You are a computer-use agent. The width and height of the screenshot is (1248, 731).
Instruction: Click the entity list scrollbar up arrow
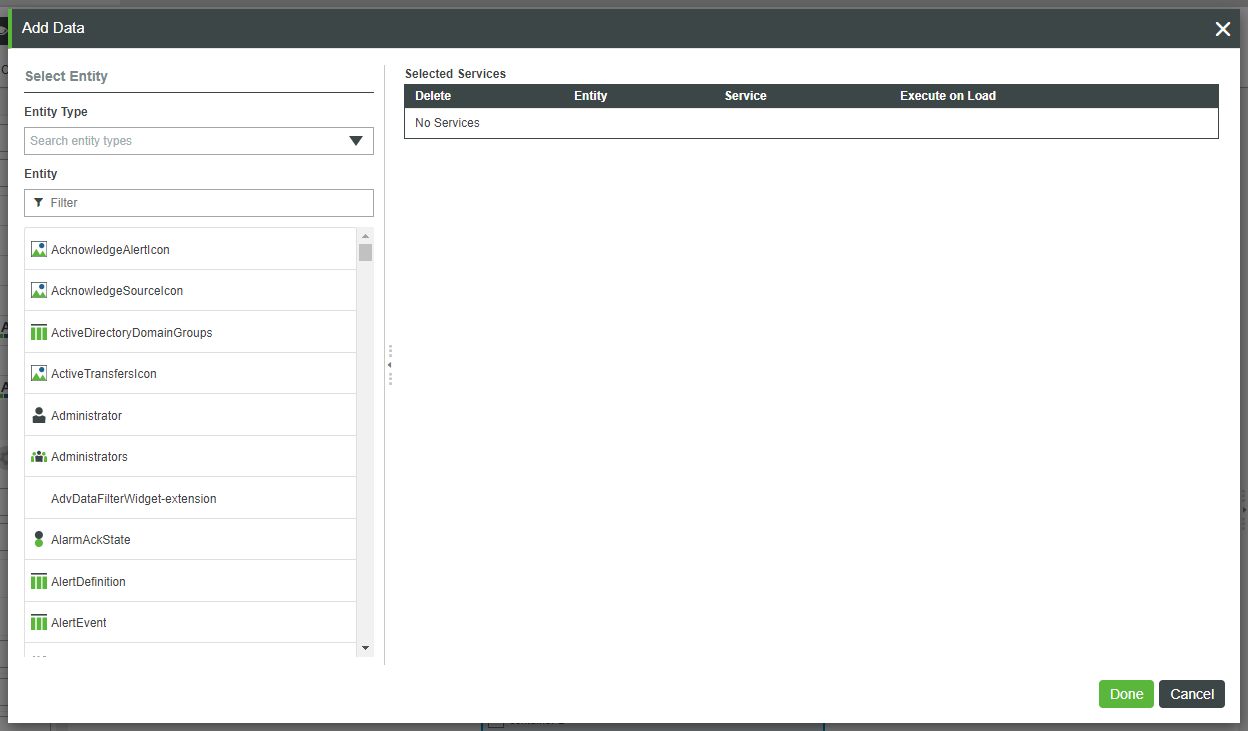(x=365, y=236)
